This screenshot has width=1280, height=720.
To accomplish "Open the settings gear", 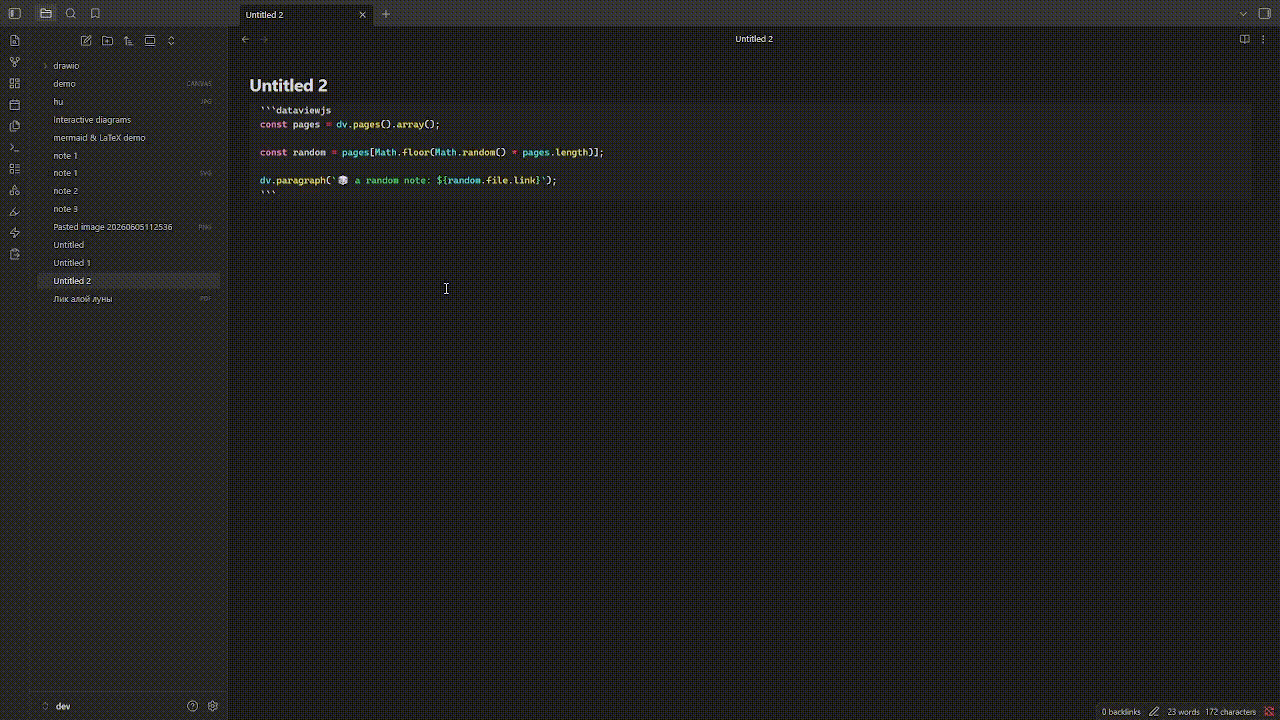I will (x=213, y=706).
